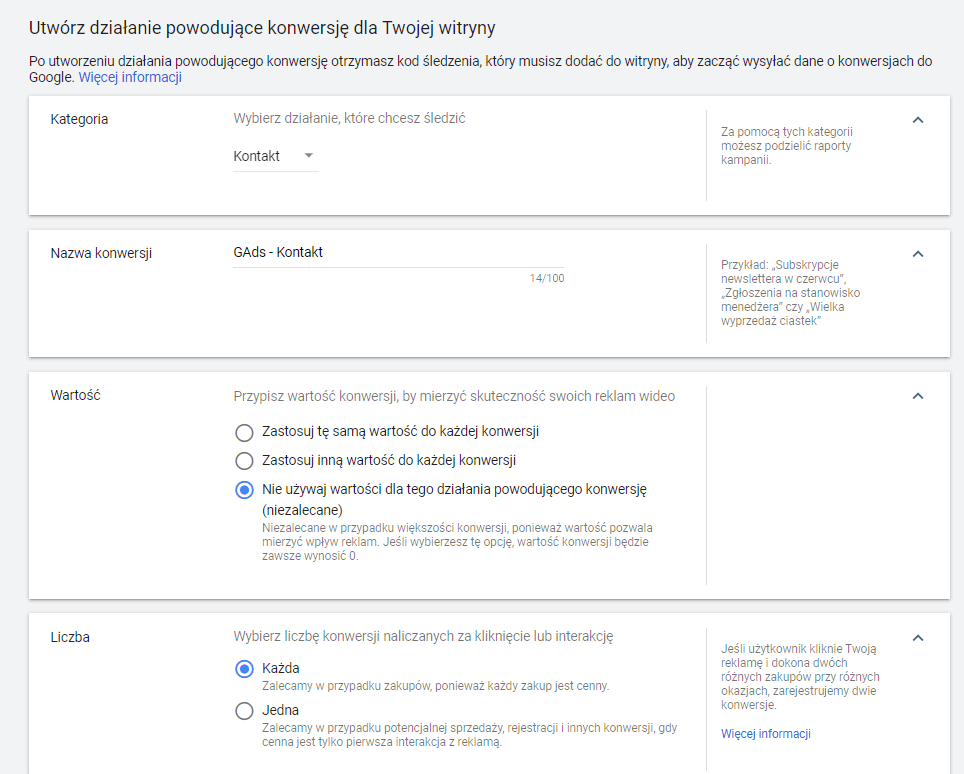Collapse the Nazwa konwersji section chevron
This screenshot has height=774, width=964.
[918, 254]
